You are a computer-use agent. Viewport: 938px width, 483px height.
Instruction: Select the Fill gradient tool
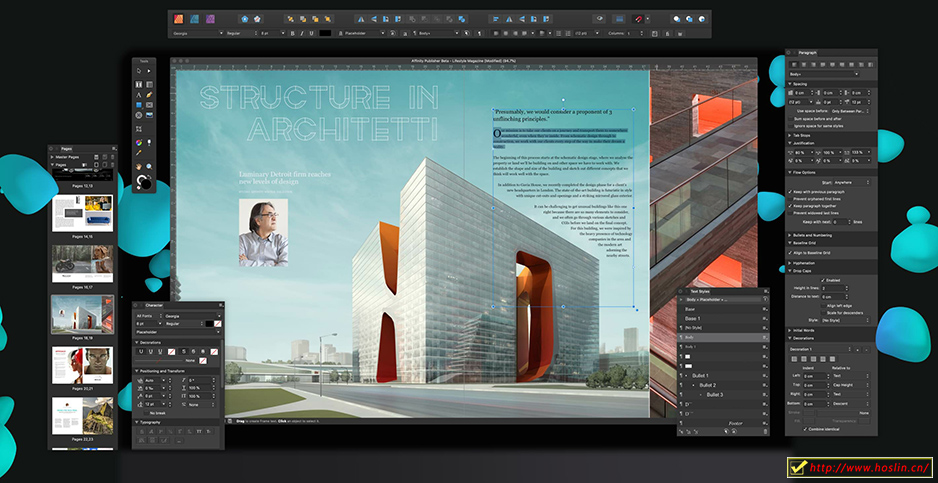[139, 142]
